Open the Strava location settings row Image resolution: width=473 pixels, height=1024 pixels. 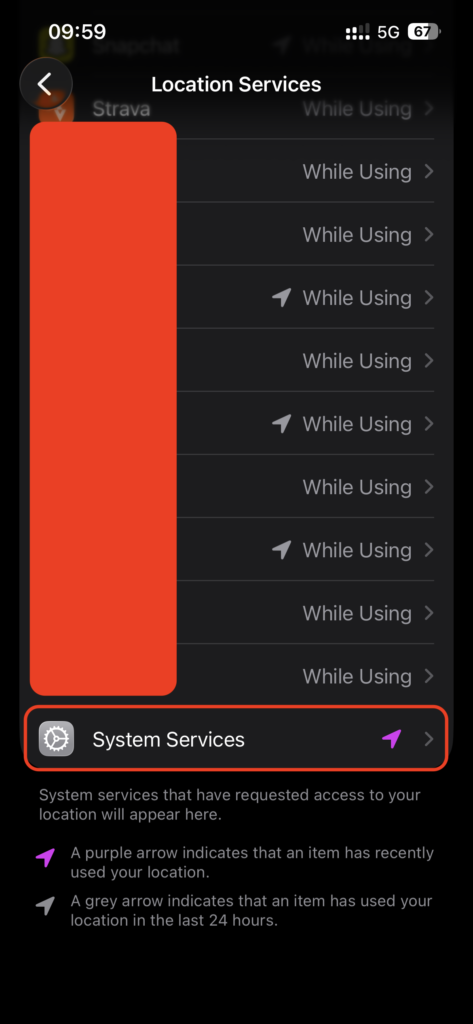pyautogui.click(x=236, y=108)
